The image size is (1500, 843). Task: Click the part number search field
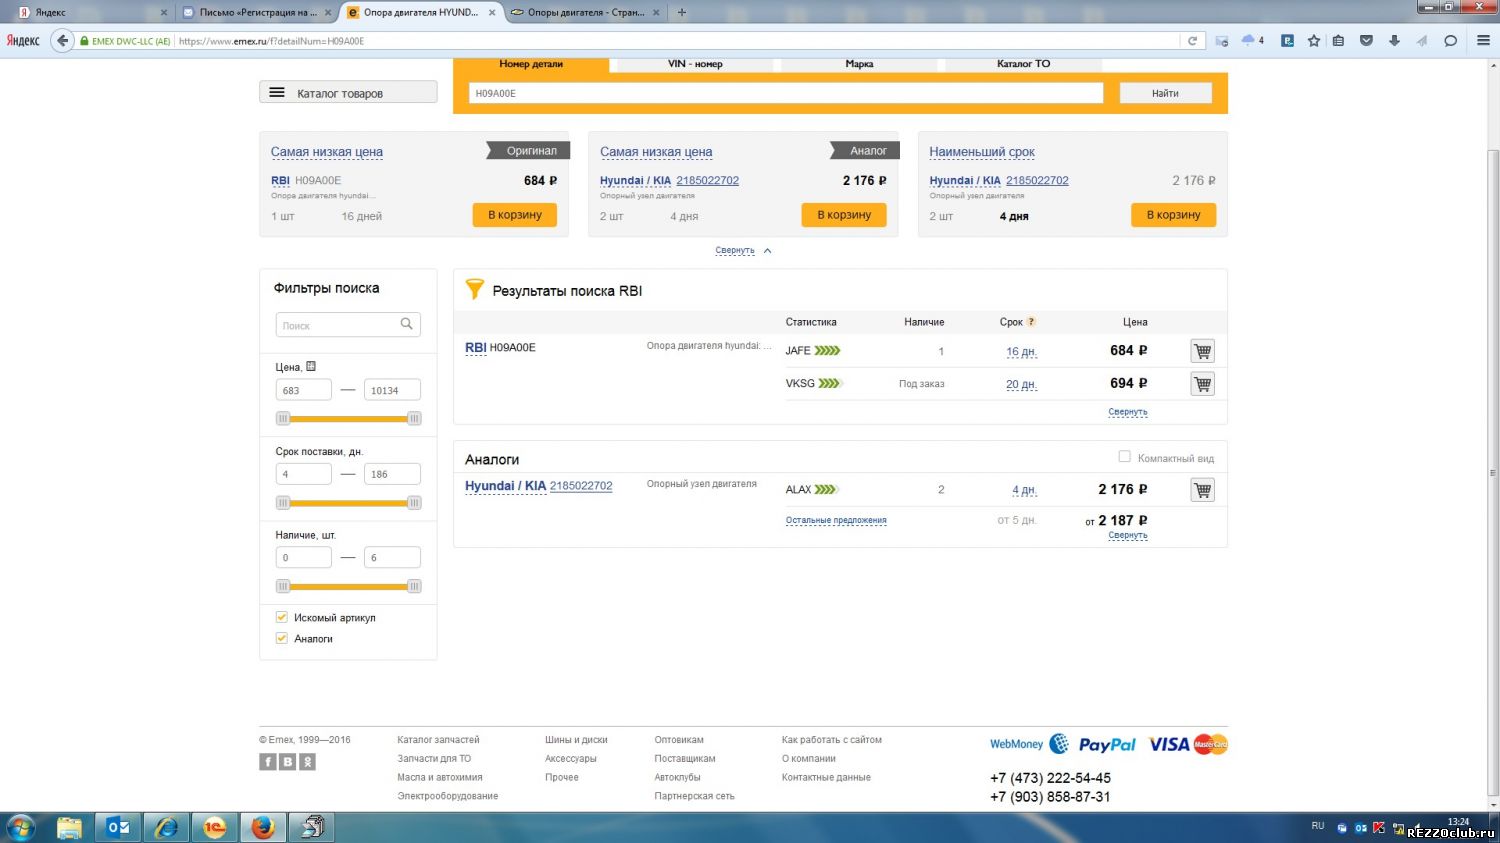click(x=785, y=93)
